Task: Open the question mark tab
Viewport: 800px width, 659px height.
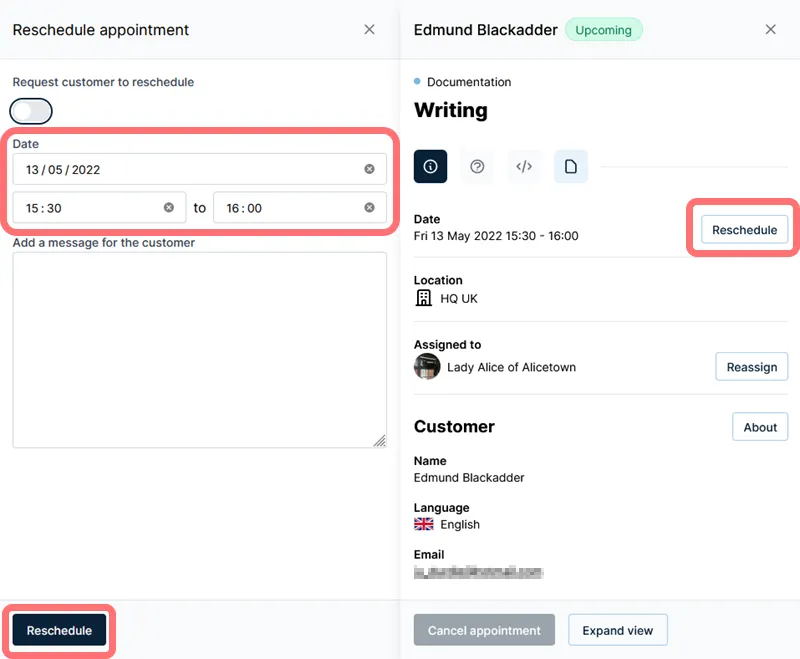Action: pos(477,166)
